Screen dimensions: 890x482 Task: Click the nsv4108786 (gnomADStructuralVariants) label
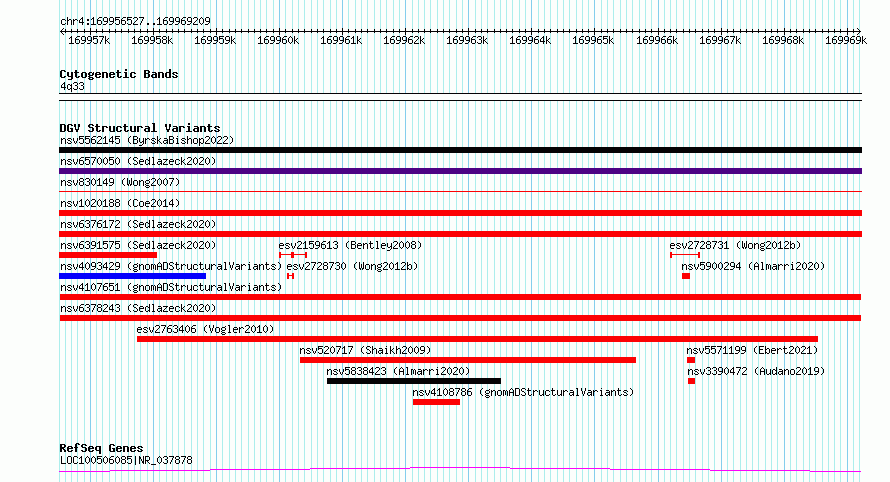click(x=523, y=392)
